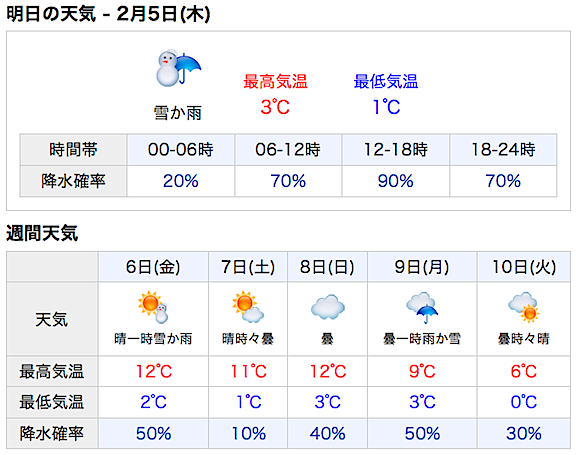The height and width of the screenshot is (455, 576).
Task: Click the 最低気温 1℃ value for tomorrow
Action: click(386, 107)
